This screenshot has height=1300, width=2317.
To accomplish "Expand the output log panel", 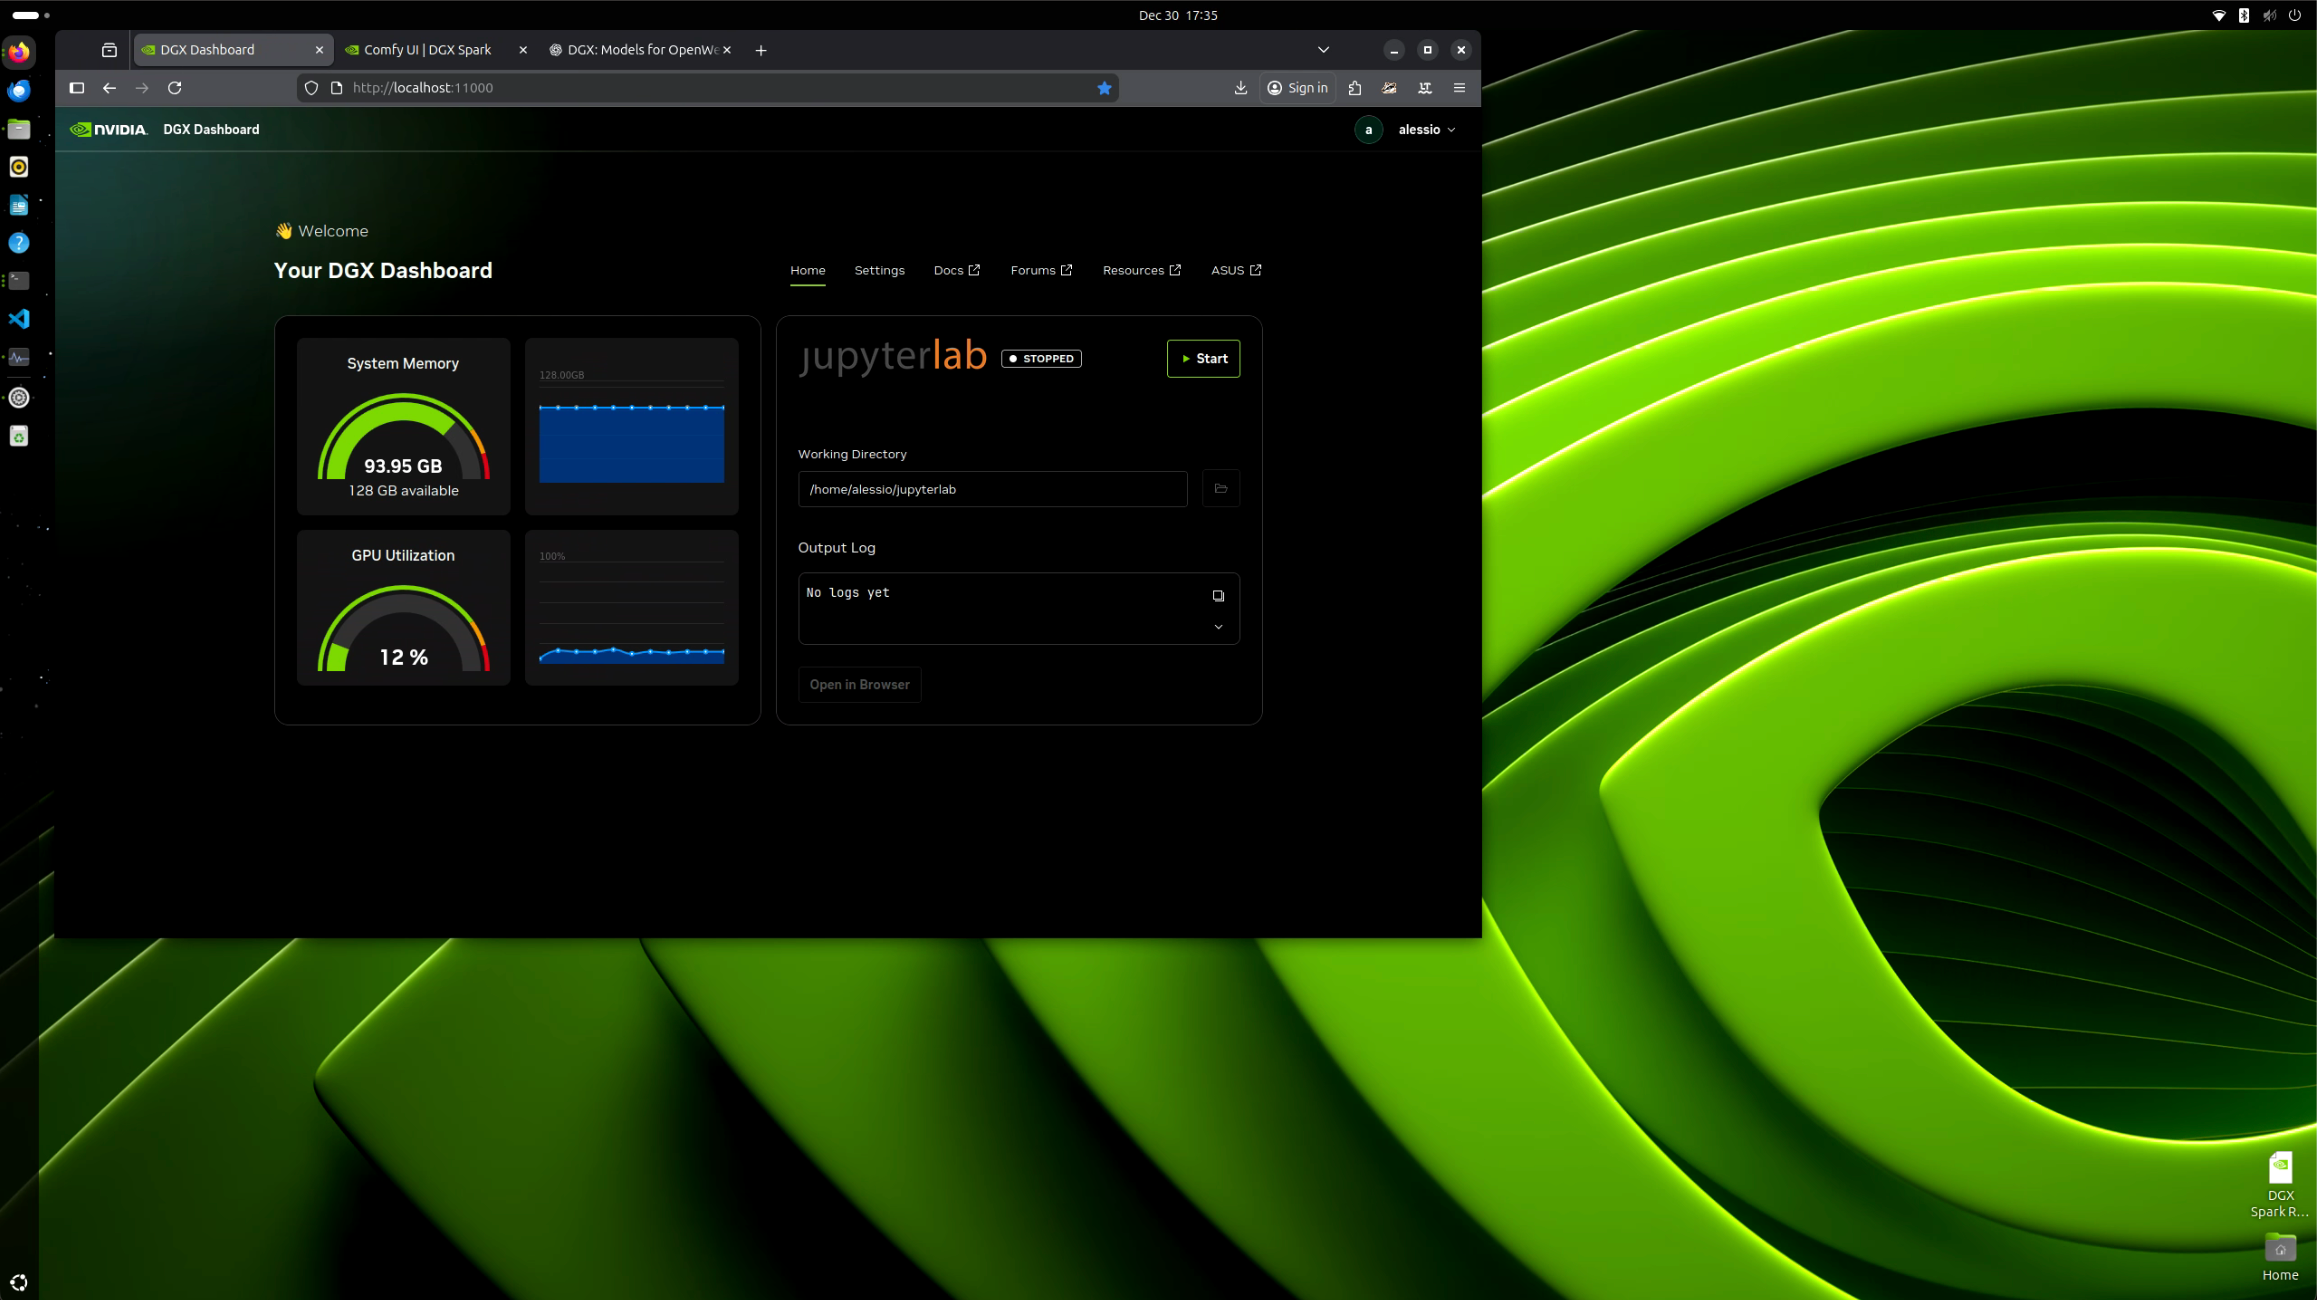I will coord(1218,627).
